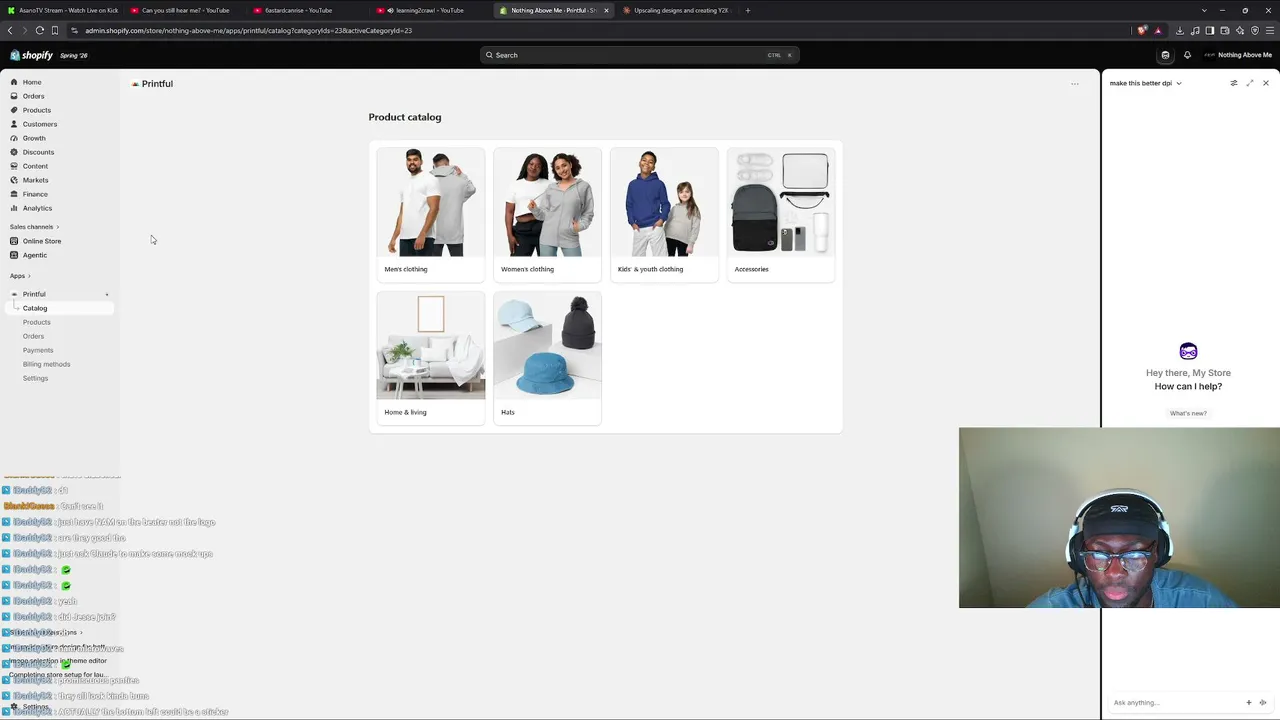This screenshot has height=720, width=1280.
Task: Open browser downloads icon
Action: (x=1180, y=30)
